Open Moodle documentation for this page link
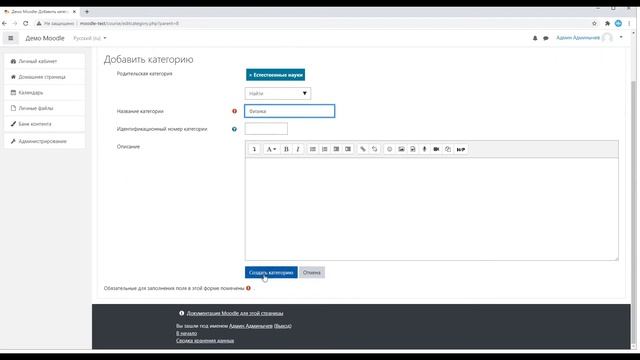The image size is (640, 360). pos(235,313)
